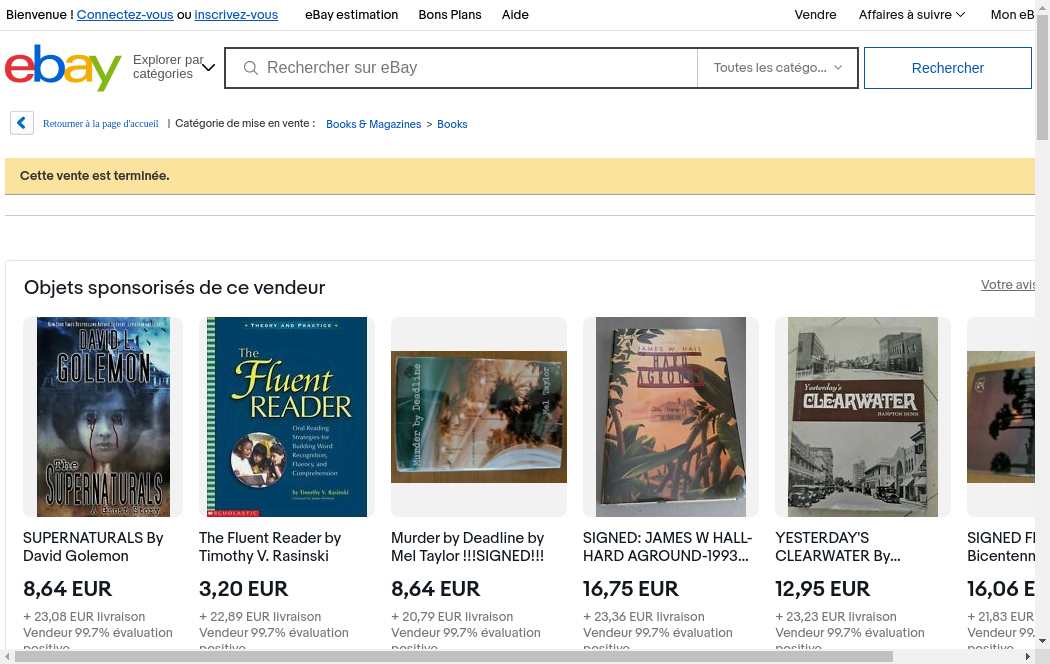Screen dimensions: 1050x664
Task: Click the eBay logo
Action: tap(63, 68)
